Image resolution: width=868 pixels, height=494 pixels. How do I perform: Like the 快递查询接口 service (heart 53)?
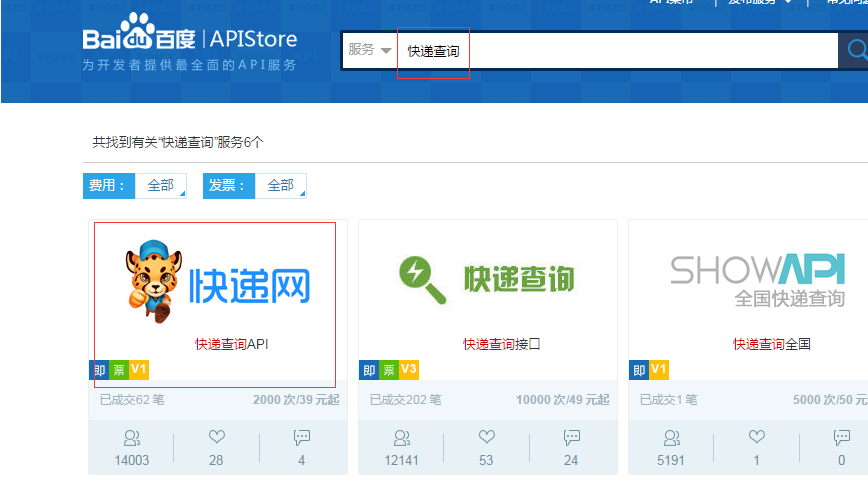click(x=487, y=437)
